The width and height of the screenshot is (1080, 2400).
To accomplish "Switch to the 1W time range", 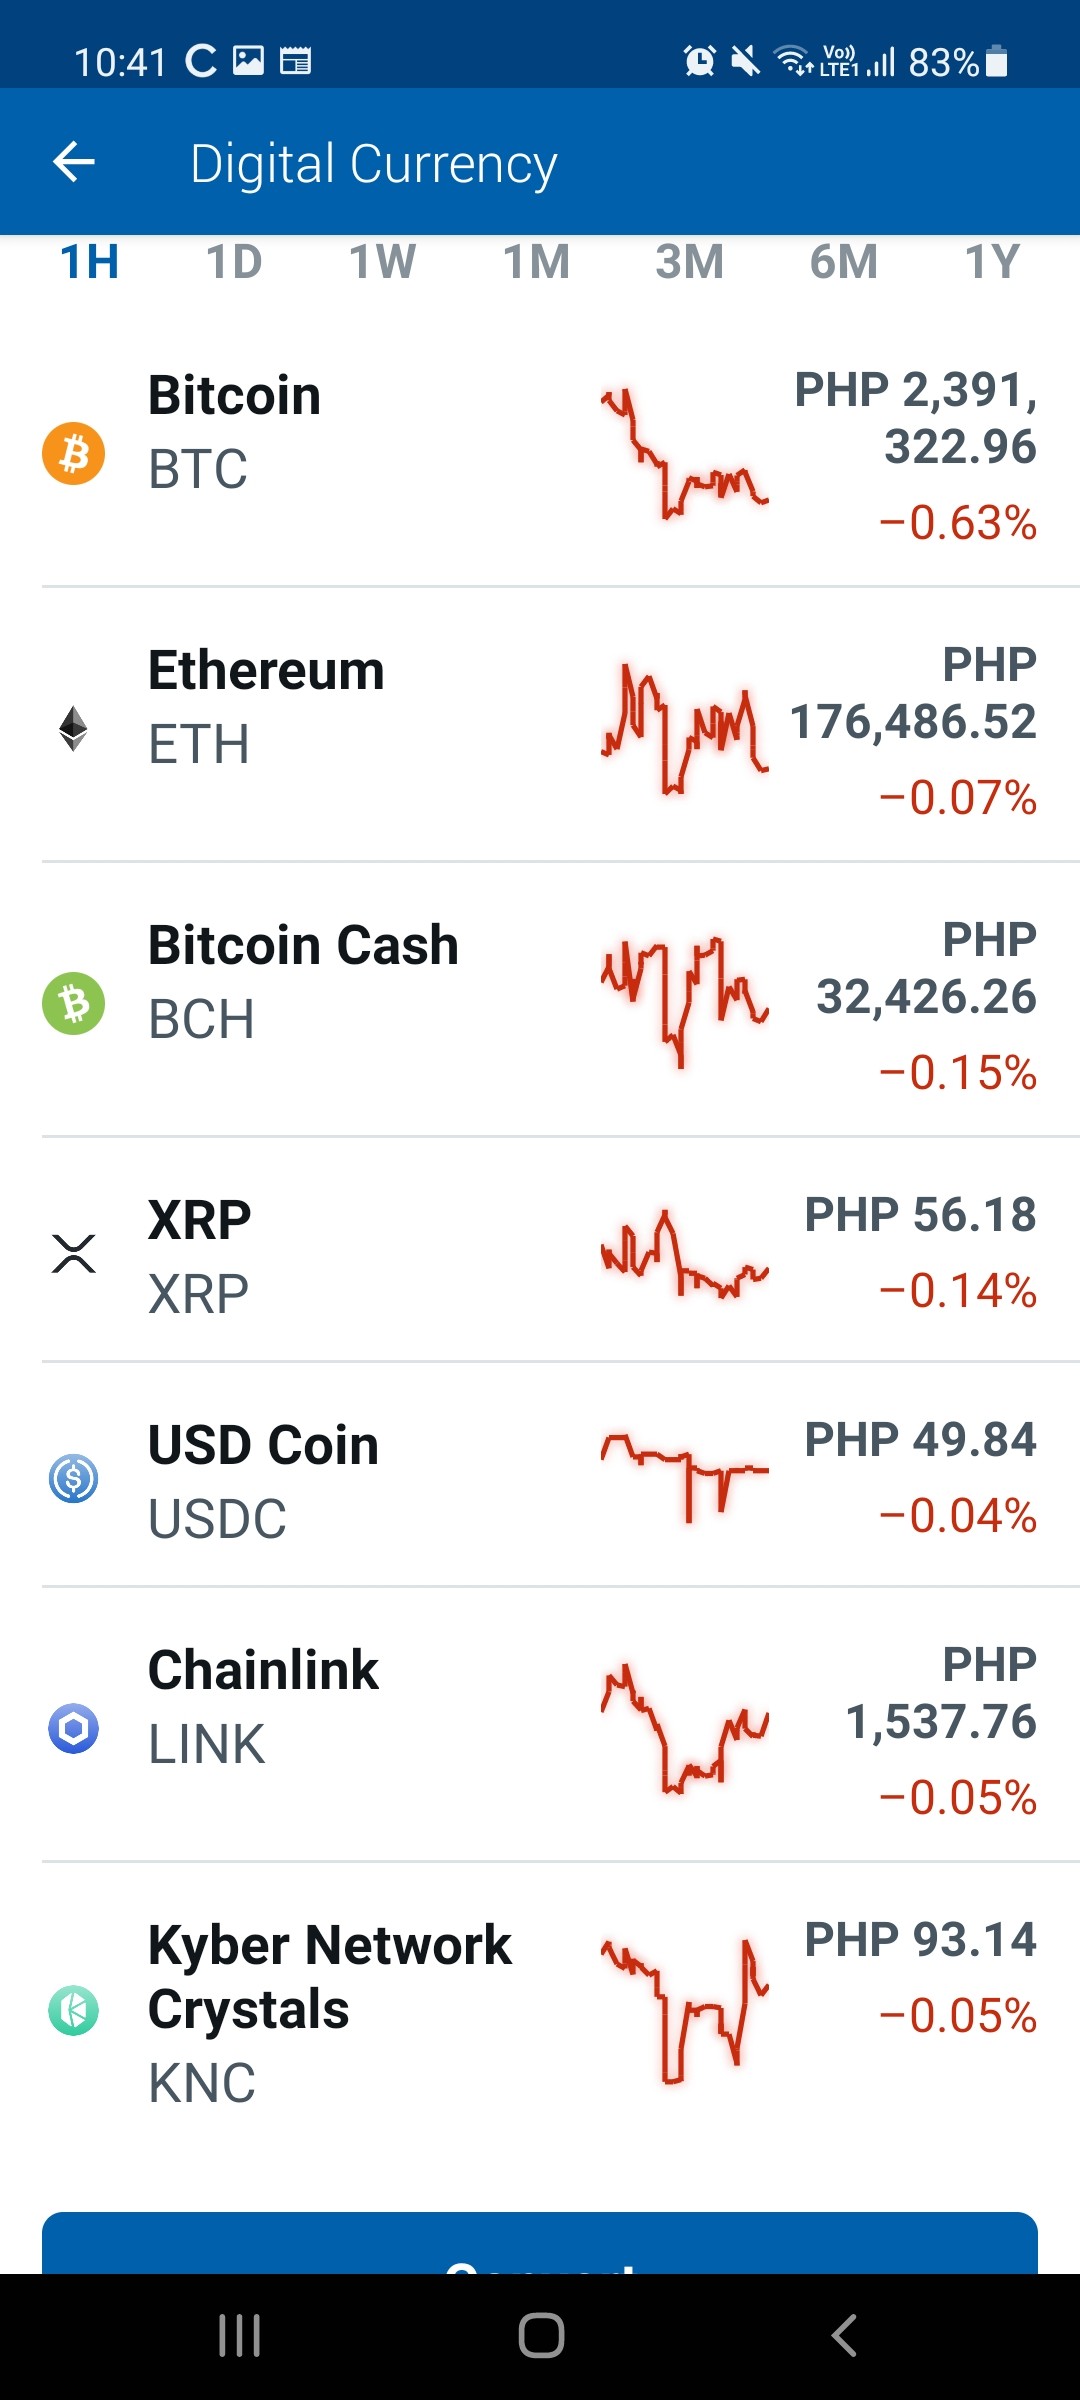I will (382, 262).
